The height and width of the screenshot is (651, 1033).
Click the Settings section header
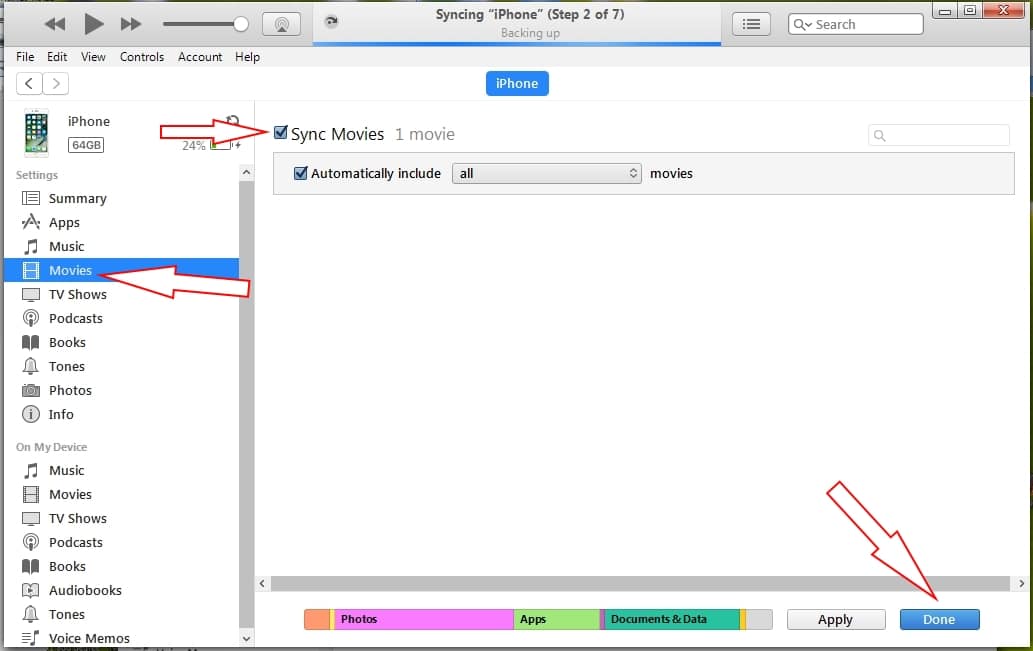tap(37, 175)
